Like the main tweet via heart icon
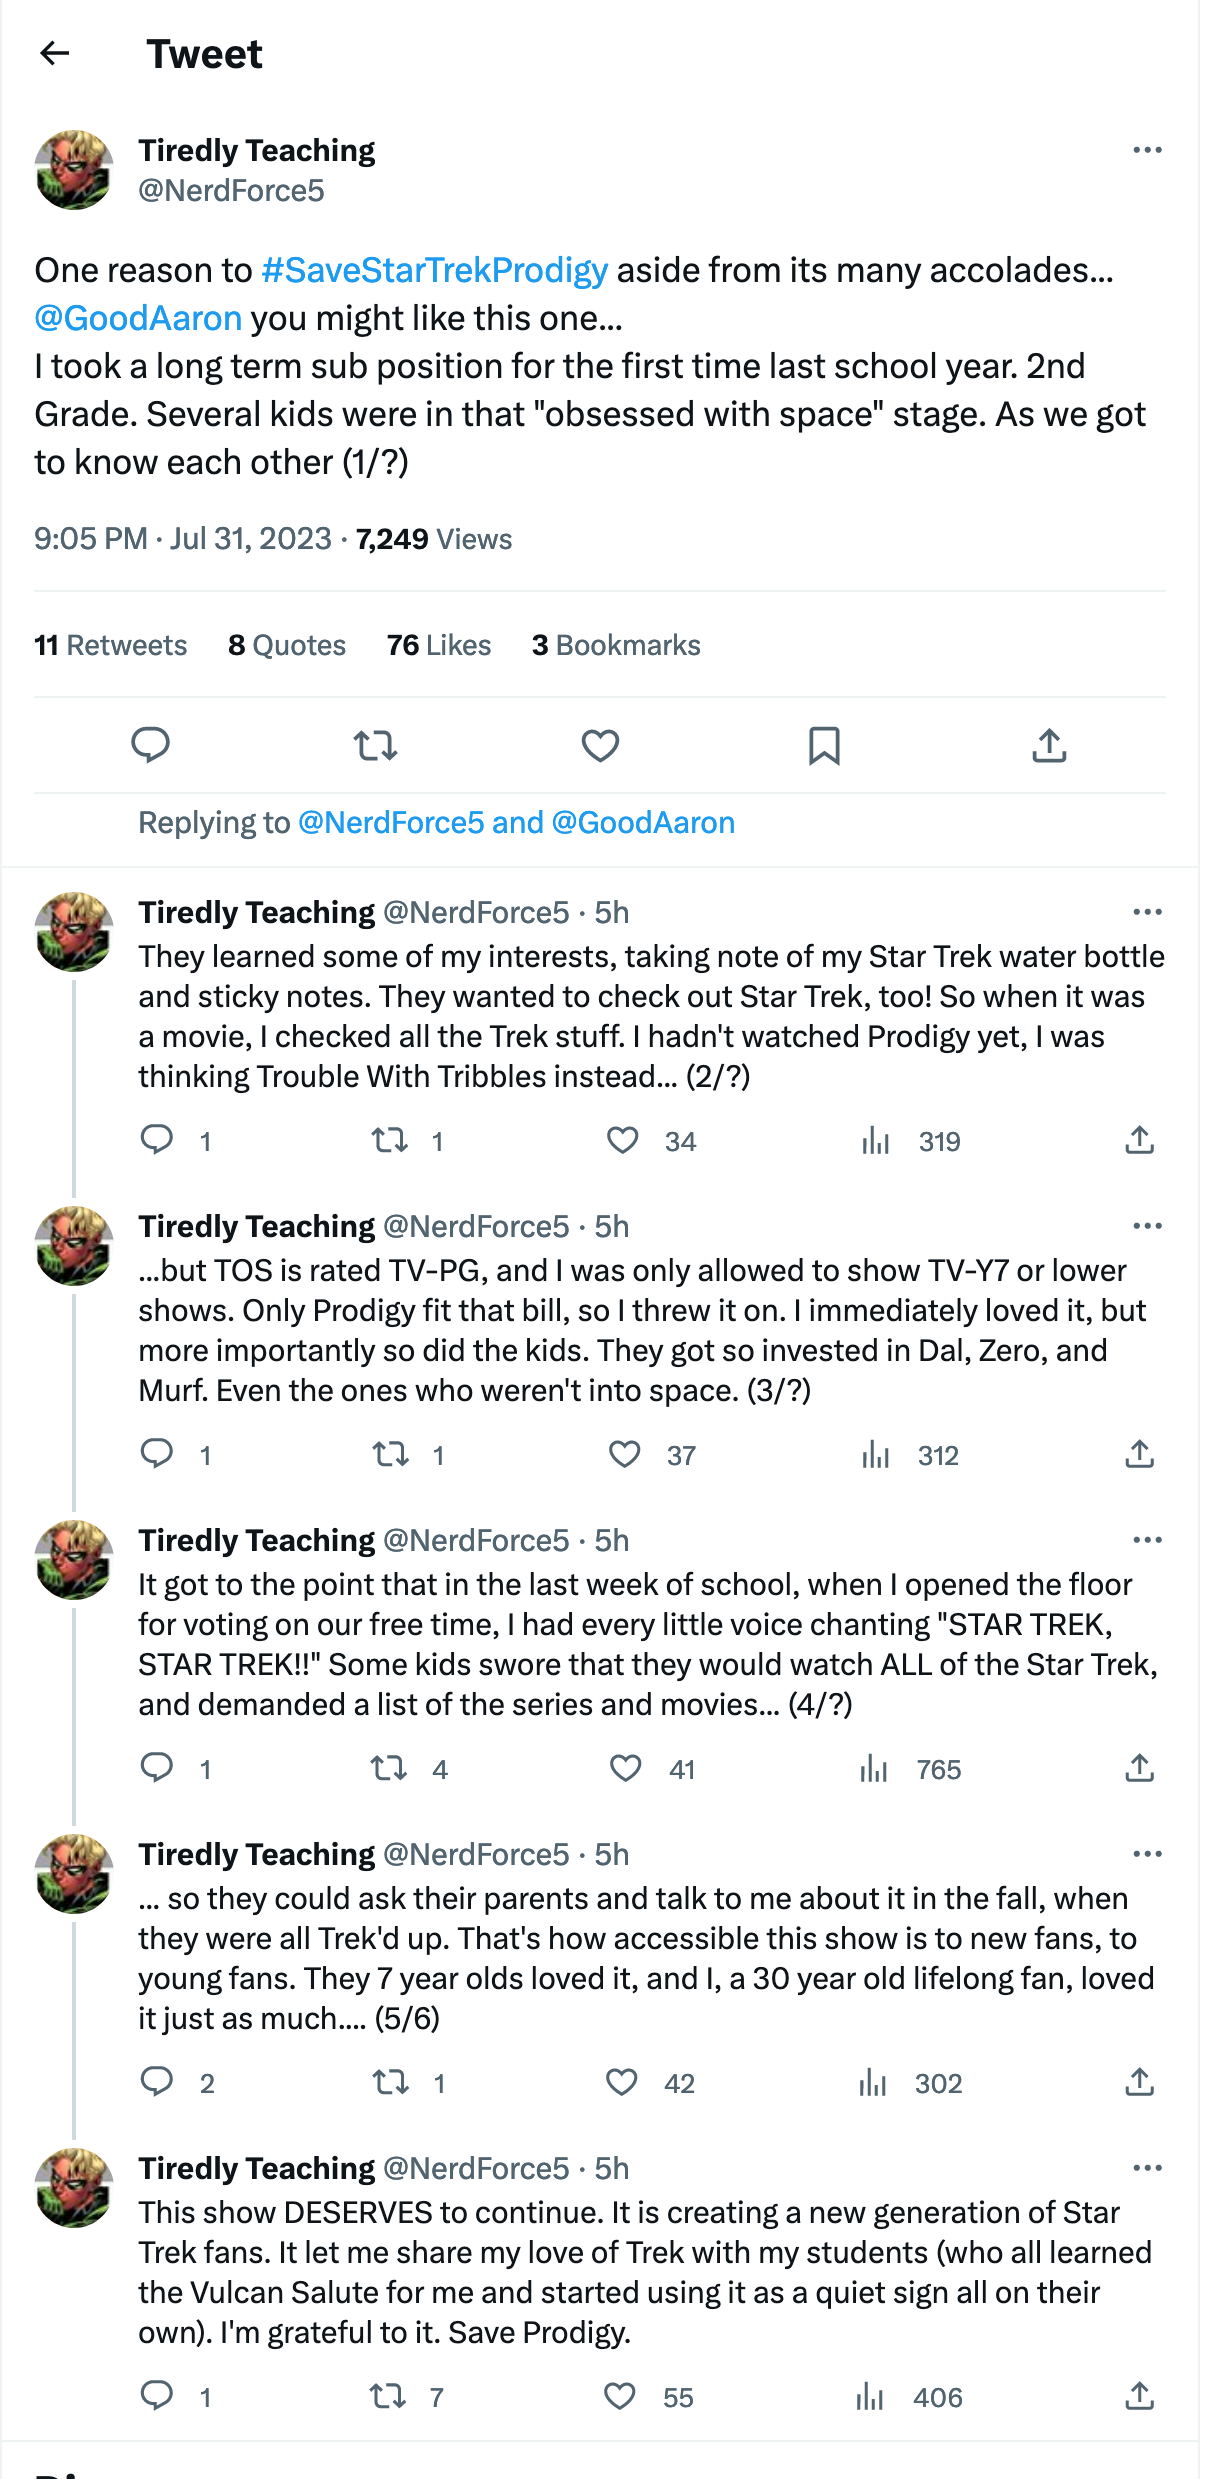 point(600,745)
